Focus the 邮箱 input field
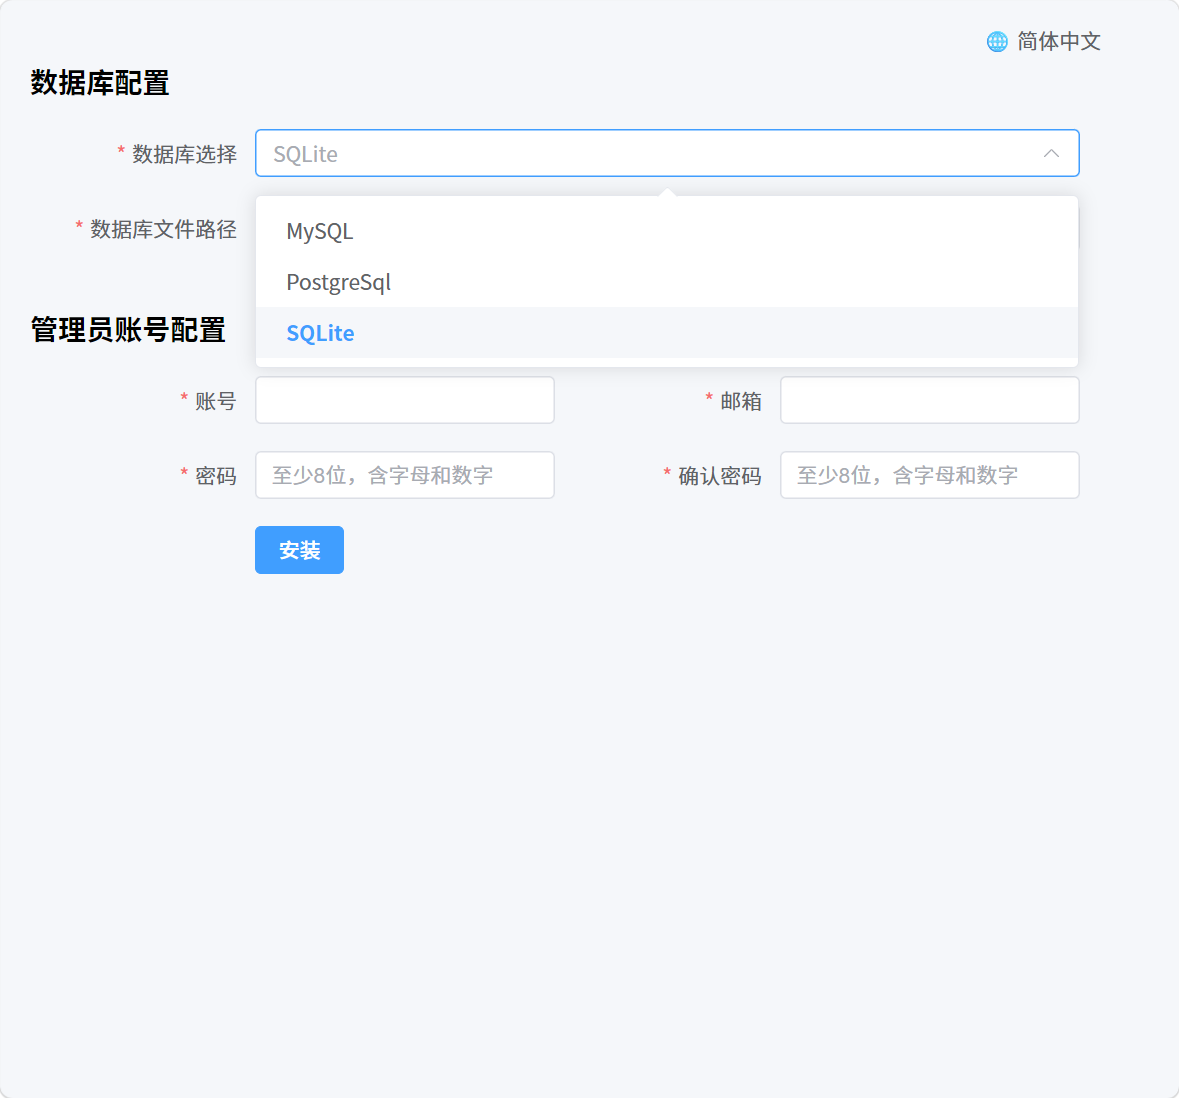The width and height of the screenshot is (1179, 1098). tap(929, 400)
